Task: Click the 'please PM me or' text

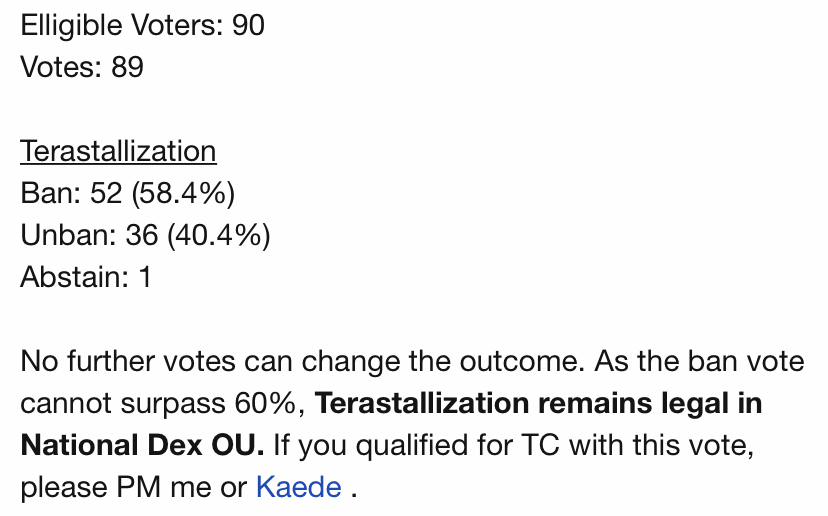Action: 133,488
